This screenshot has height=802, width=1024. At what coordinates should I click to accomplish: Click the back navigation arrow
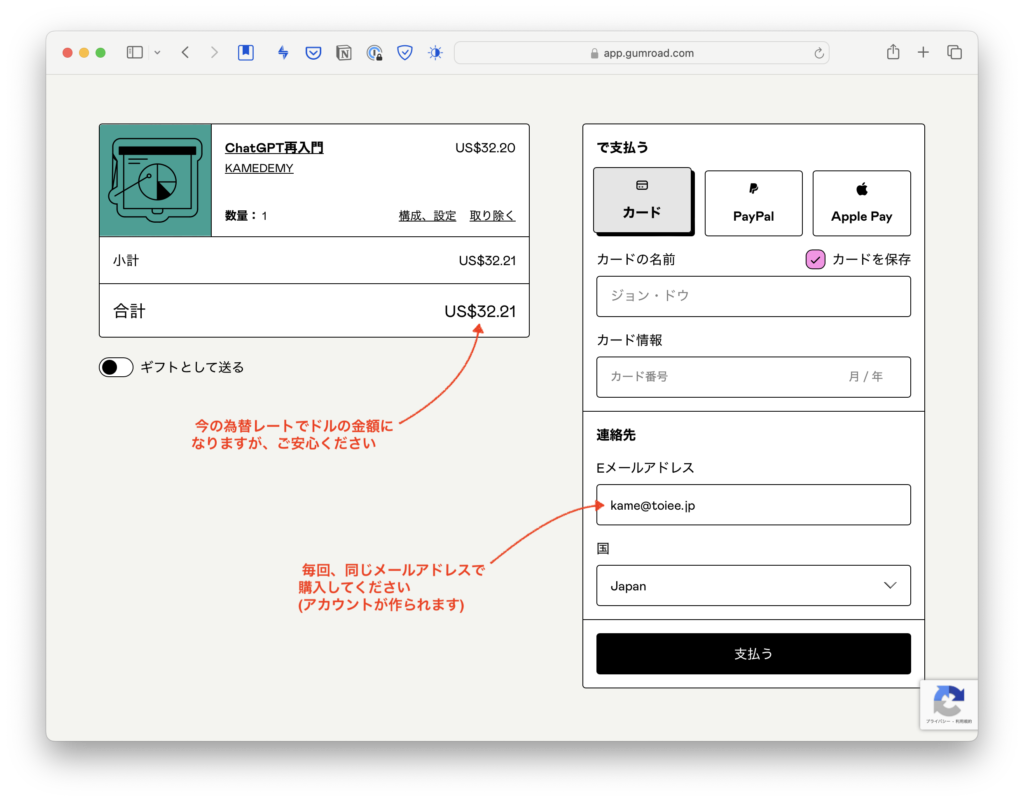[185, 53]
